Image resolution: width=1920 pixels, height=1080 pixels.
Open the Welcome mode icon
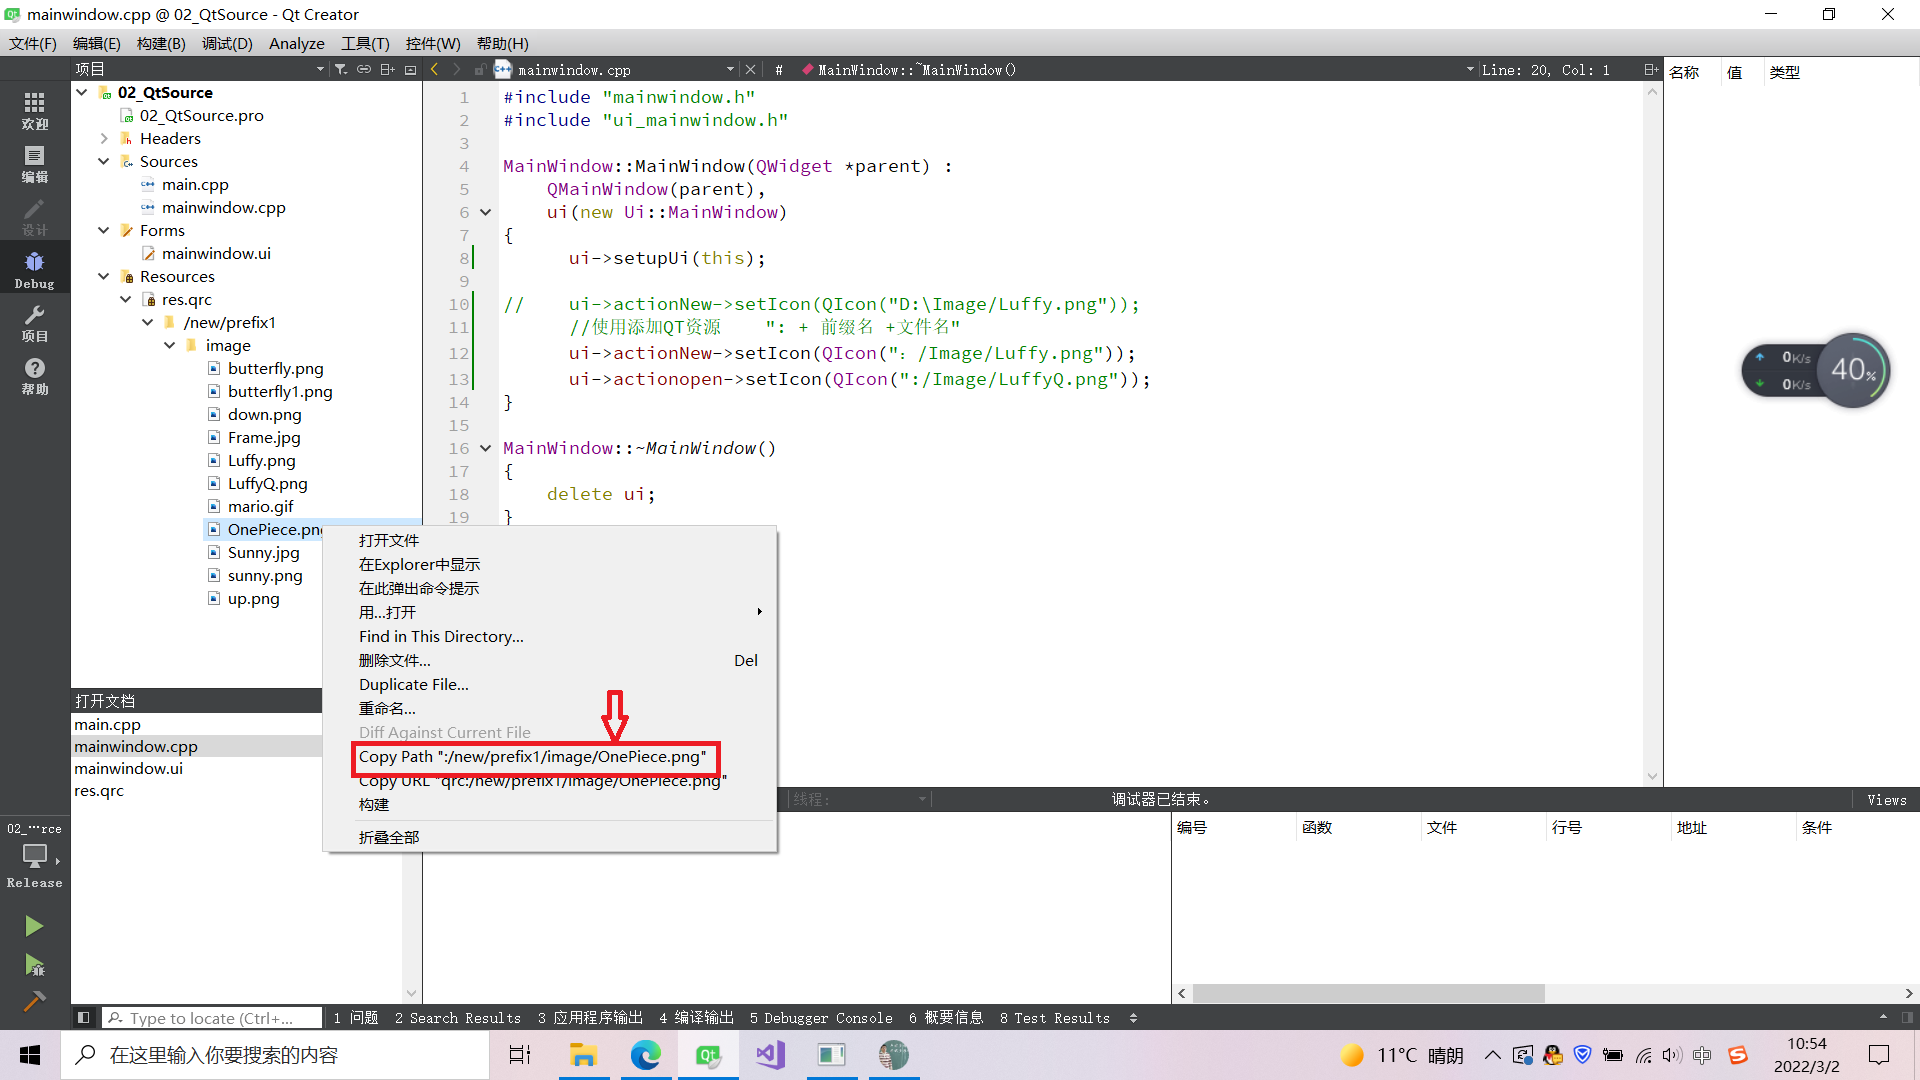click(x=34, y=110)
